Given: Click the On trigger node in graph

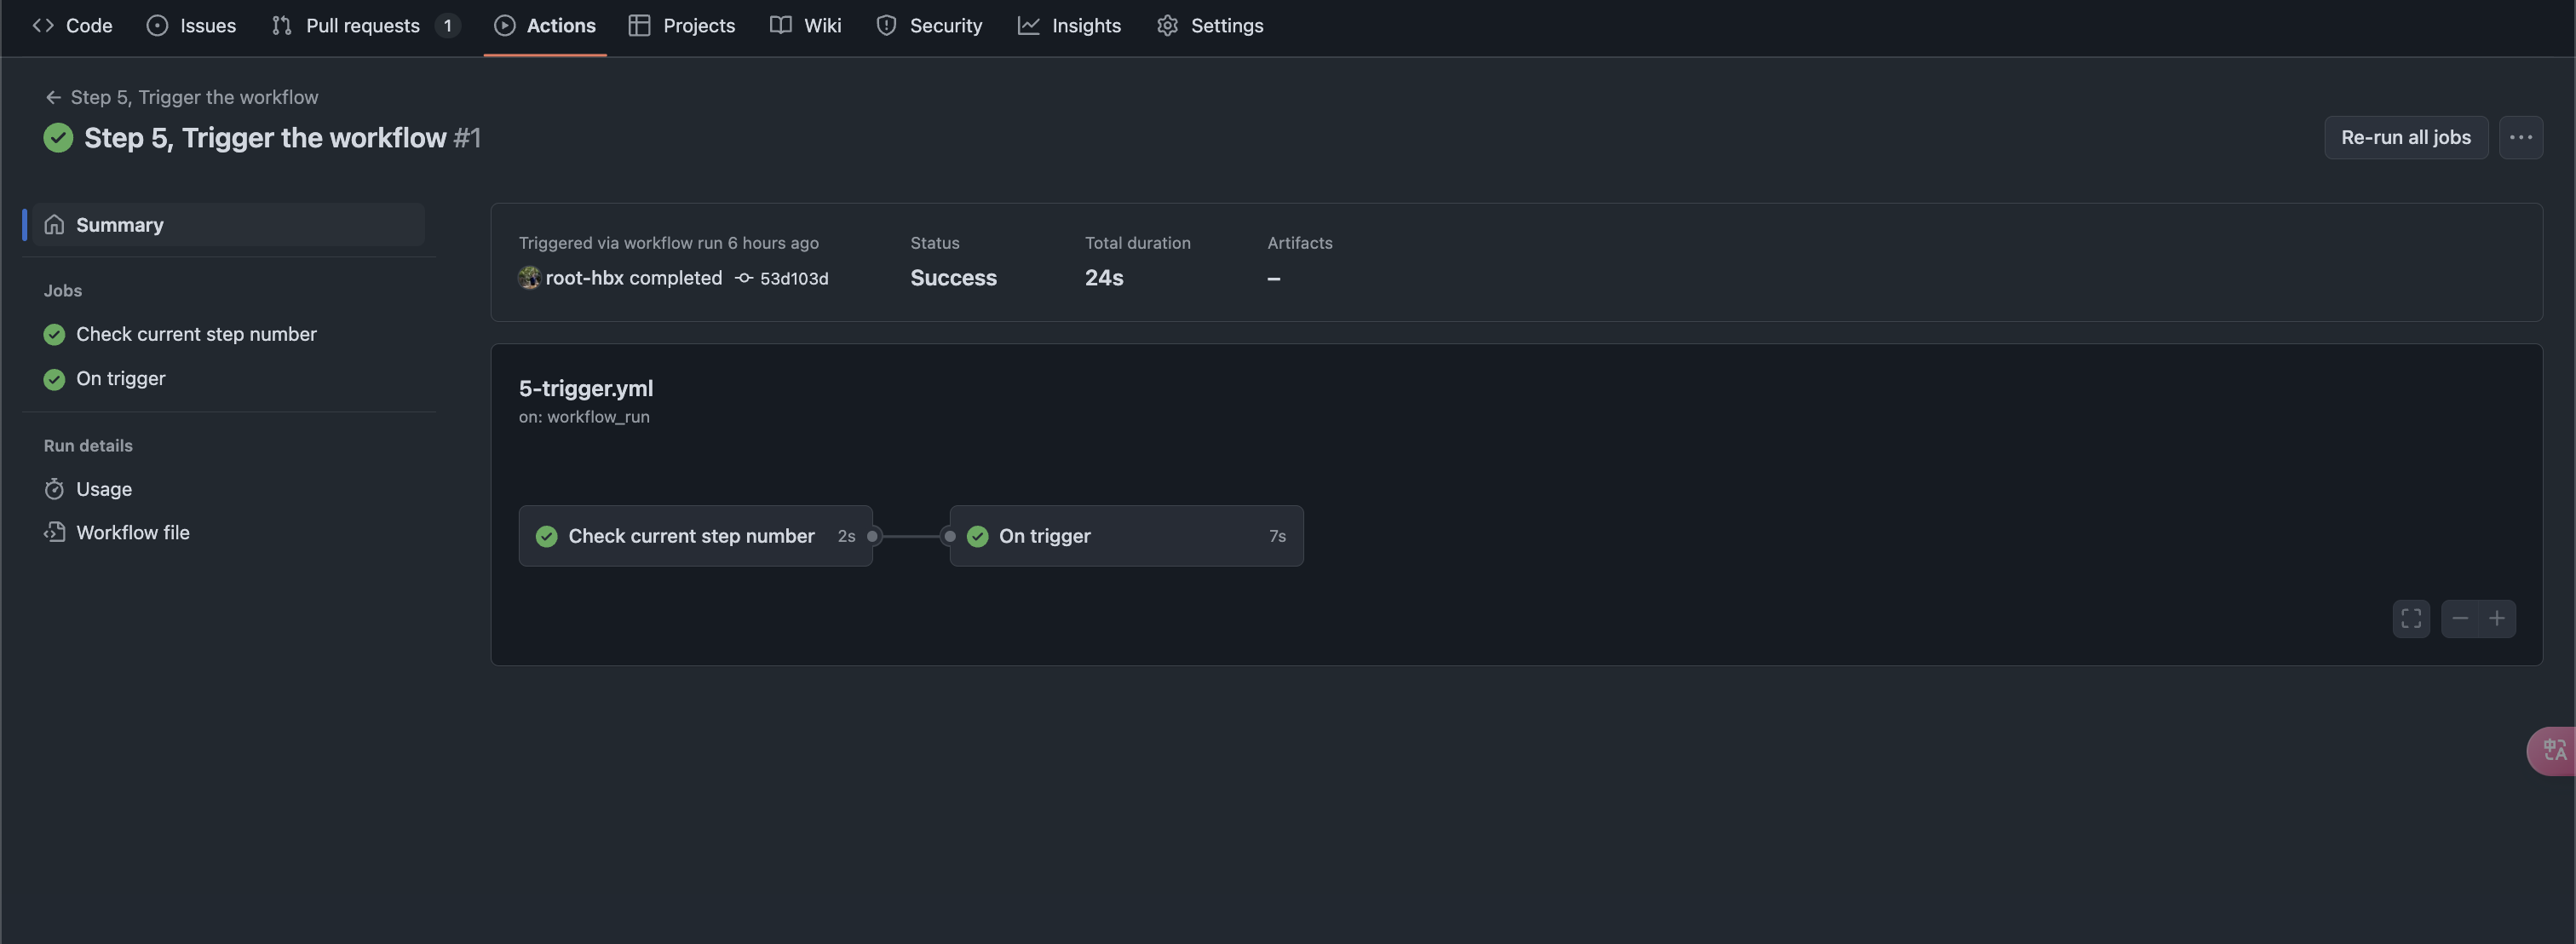Looking at the screenshot, I should [1125, 536].
